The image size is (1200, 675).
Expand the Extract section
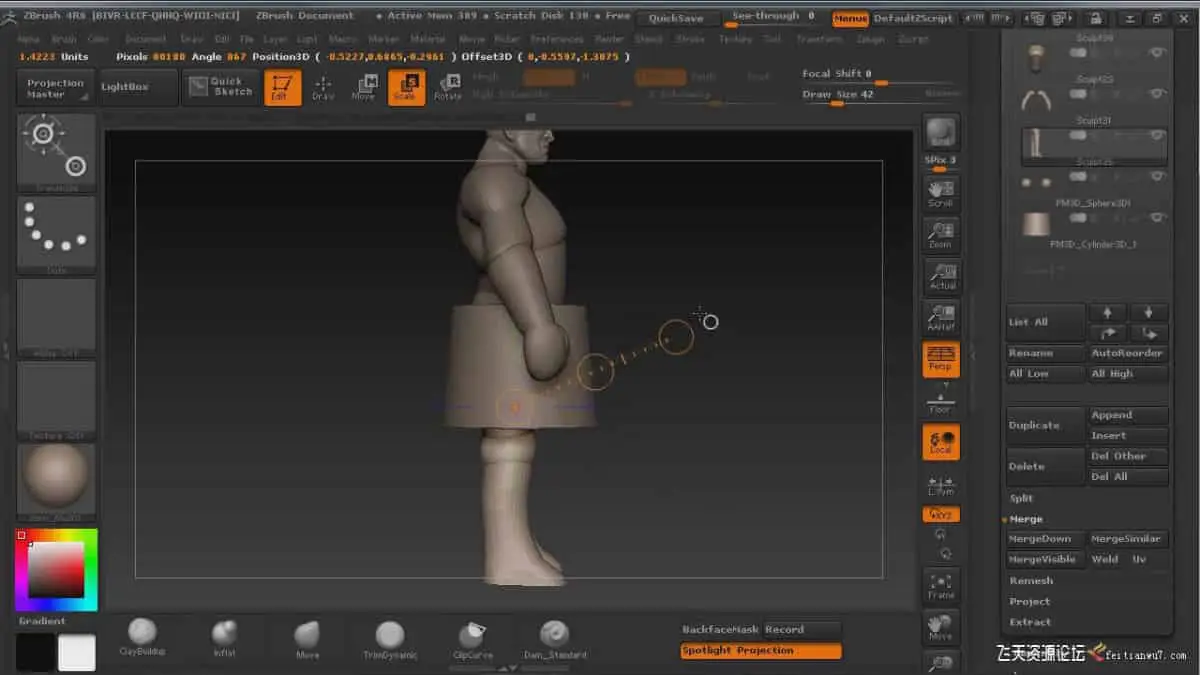[1029, 622]
